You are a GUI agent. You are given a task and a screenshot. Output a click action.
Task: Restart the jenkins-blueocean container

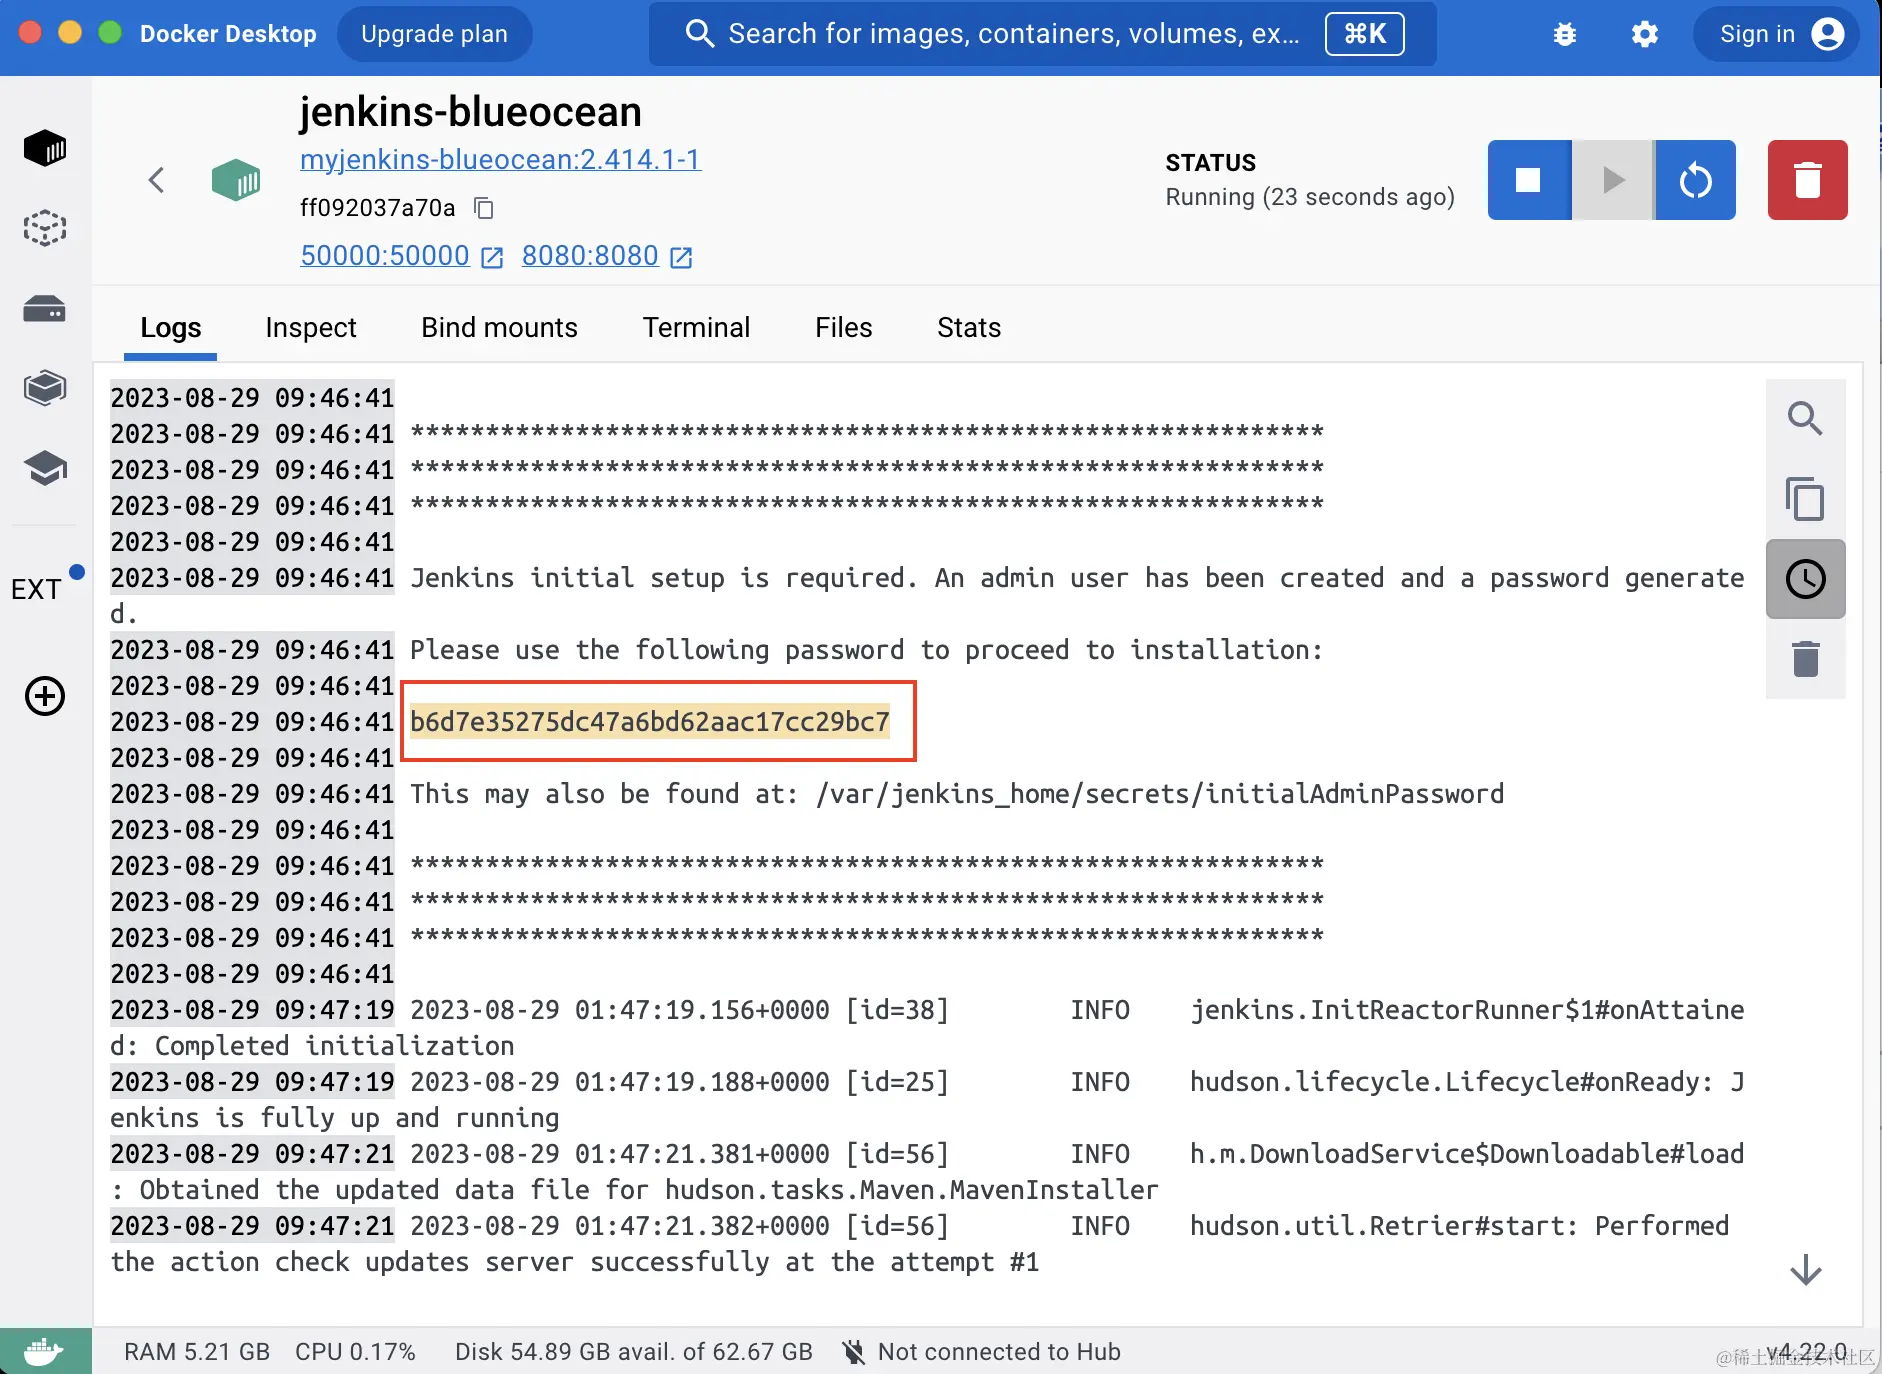click(x=1696, y=180)
